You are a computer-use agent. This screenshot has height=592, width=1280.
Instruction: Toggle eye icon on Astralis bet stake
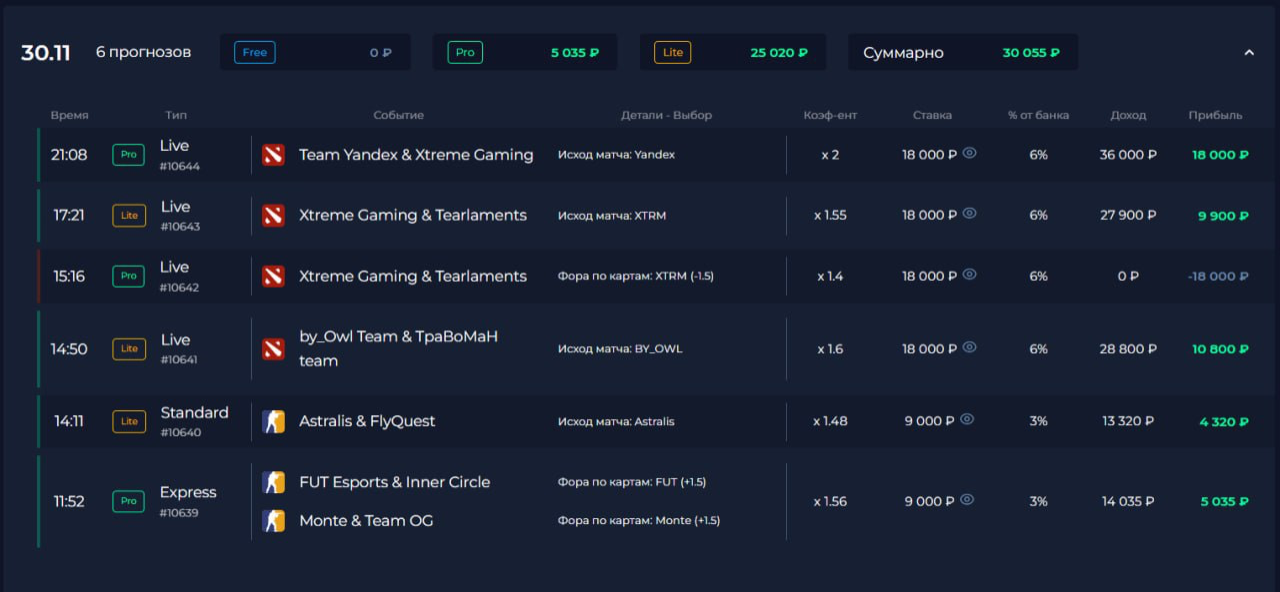967,420
